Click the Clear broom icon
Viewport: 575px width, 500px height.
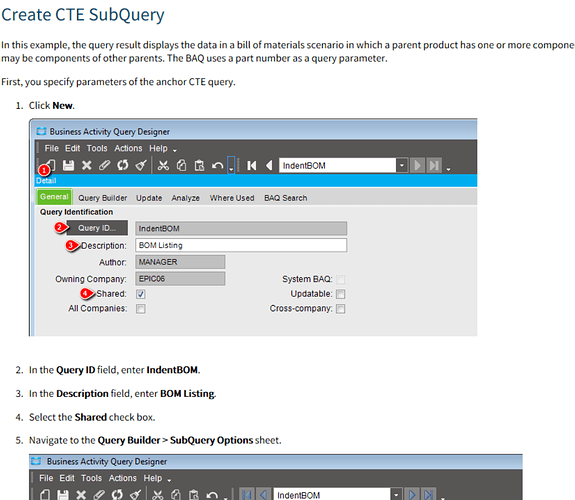[x=141, y=165]
